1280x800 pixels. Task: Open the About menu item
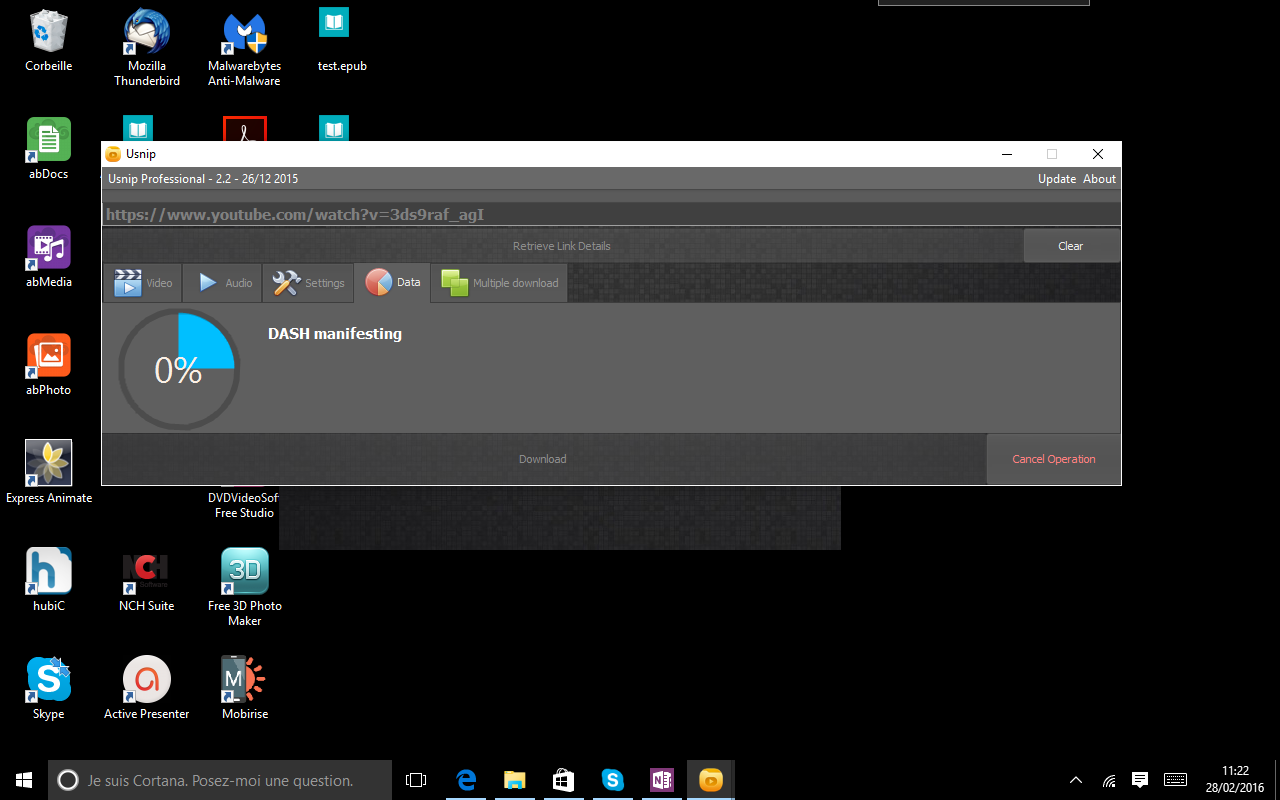pos(1099,179)
